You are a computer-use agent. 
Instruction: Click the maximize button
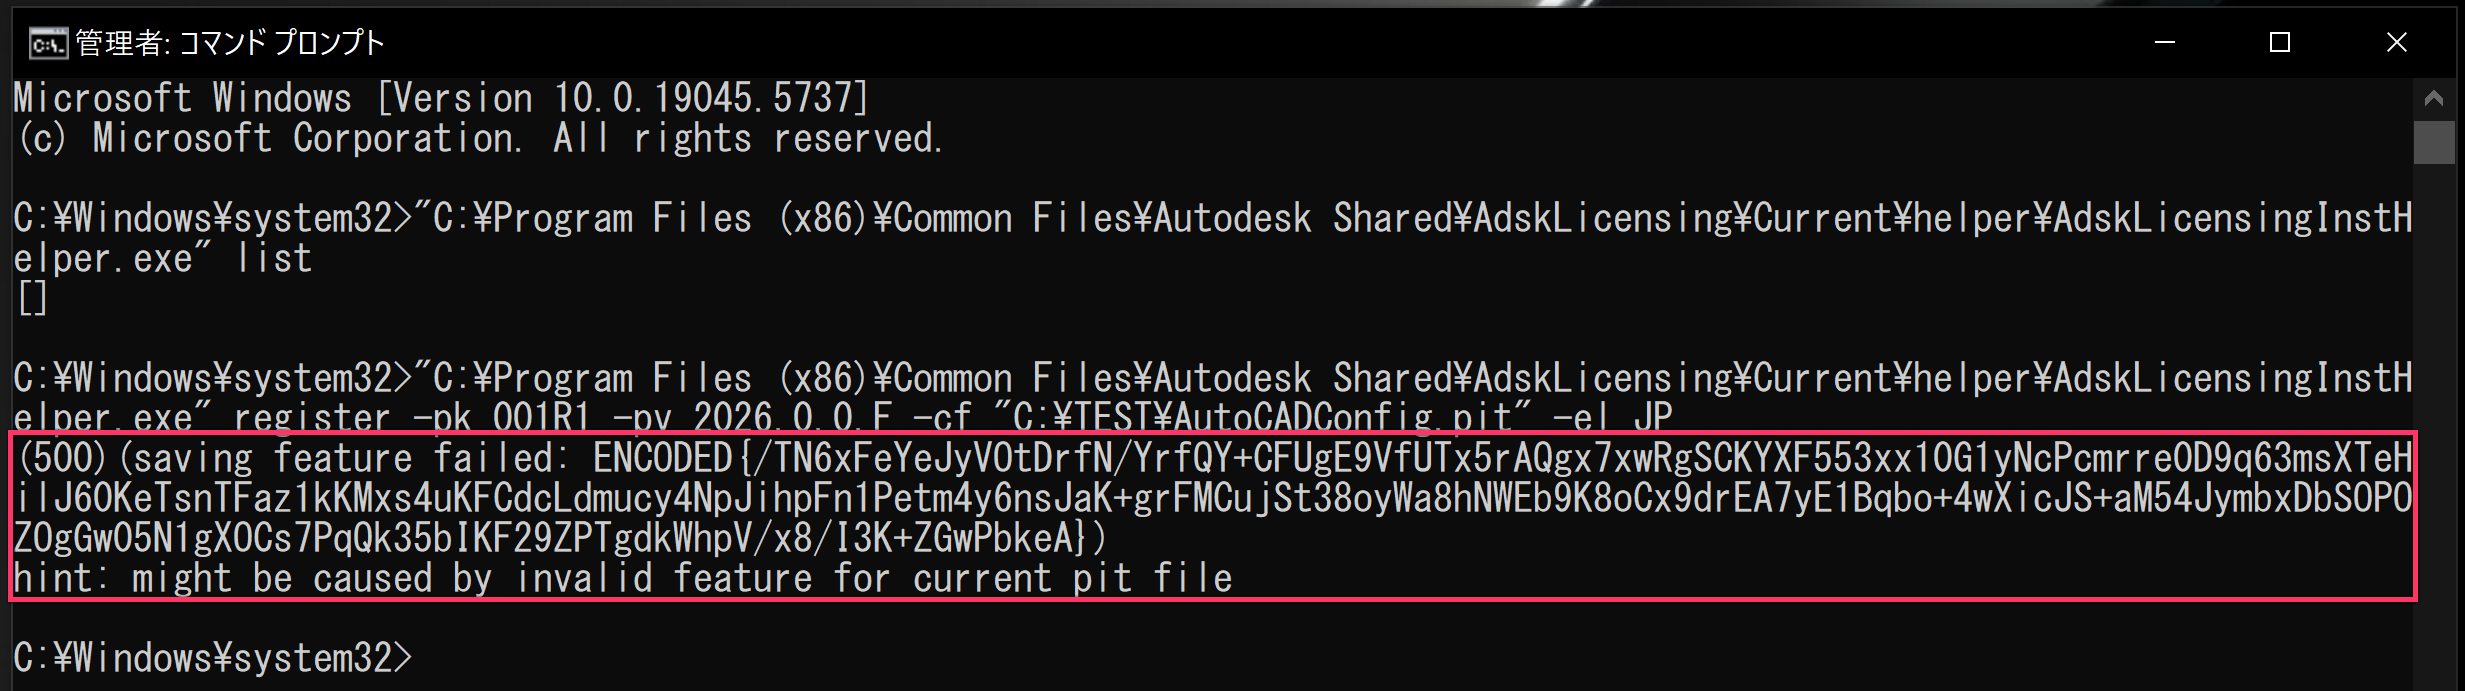pos(2280,42)
